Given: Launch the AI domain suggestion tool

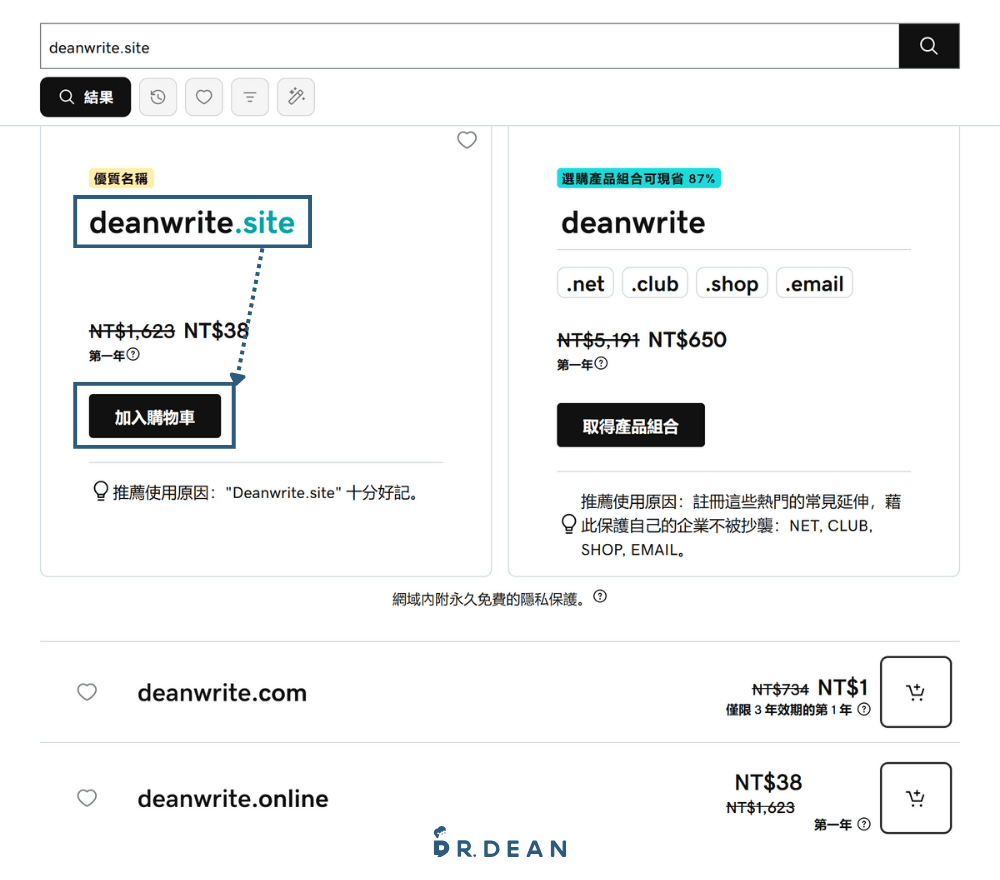Looking at the screenshot, I should coord(296,97).
